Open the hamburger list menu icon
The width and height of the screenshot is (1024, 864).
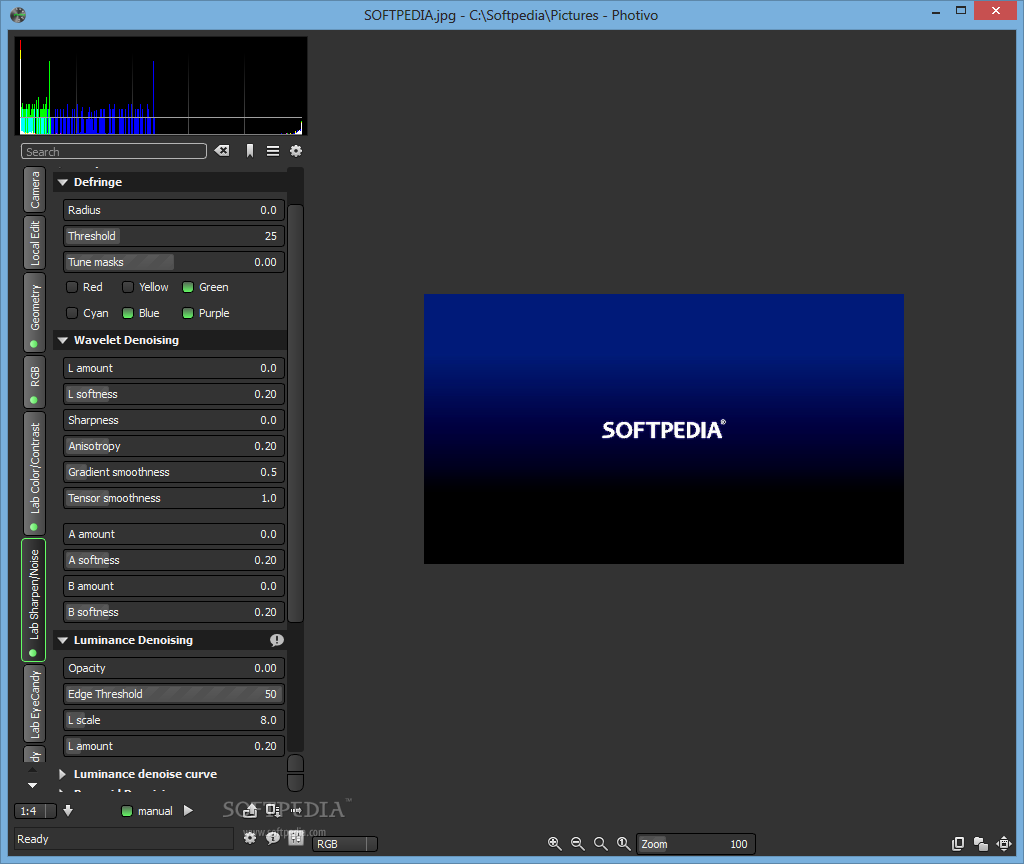[273, 151]
